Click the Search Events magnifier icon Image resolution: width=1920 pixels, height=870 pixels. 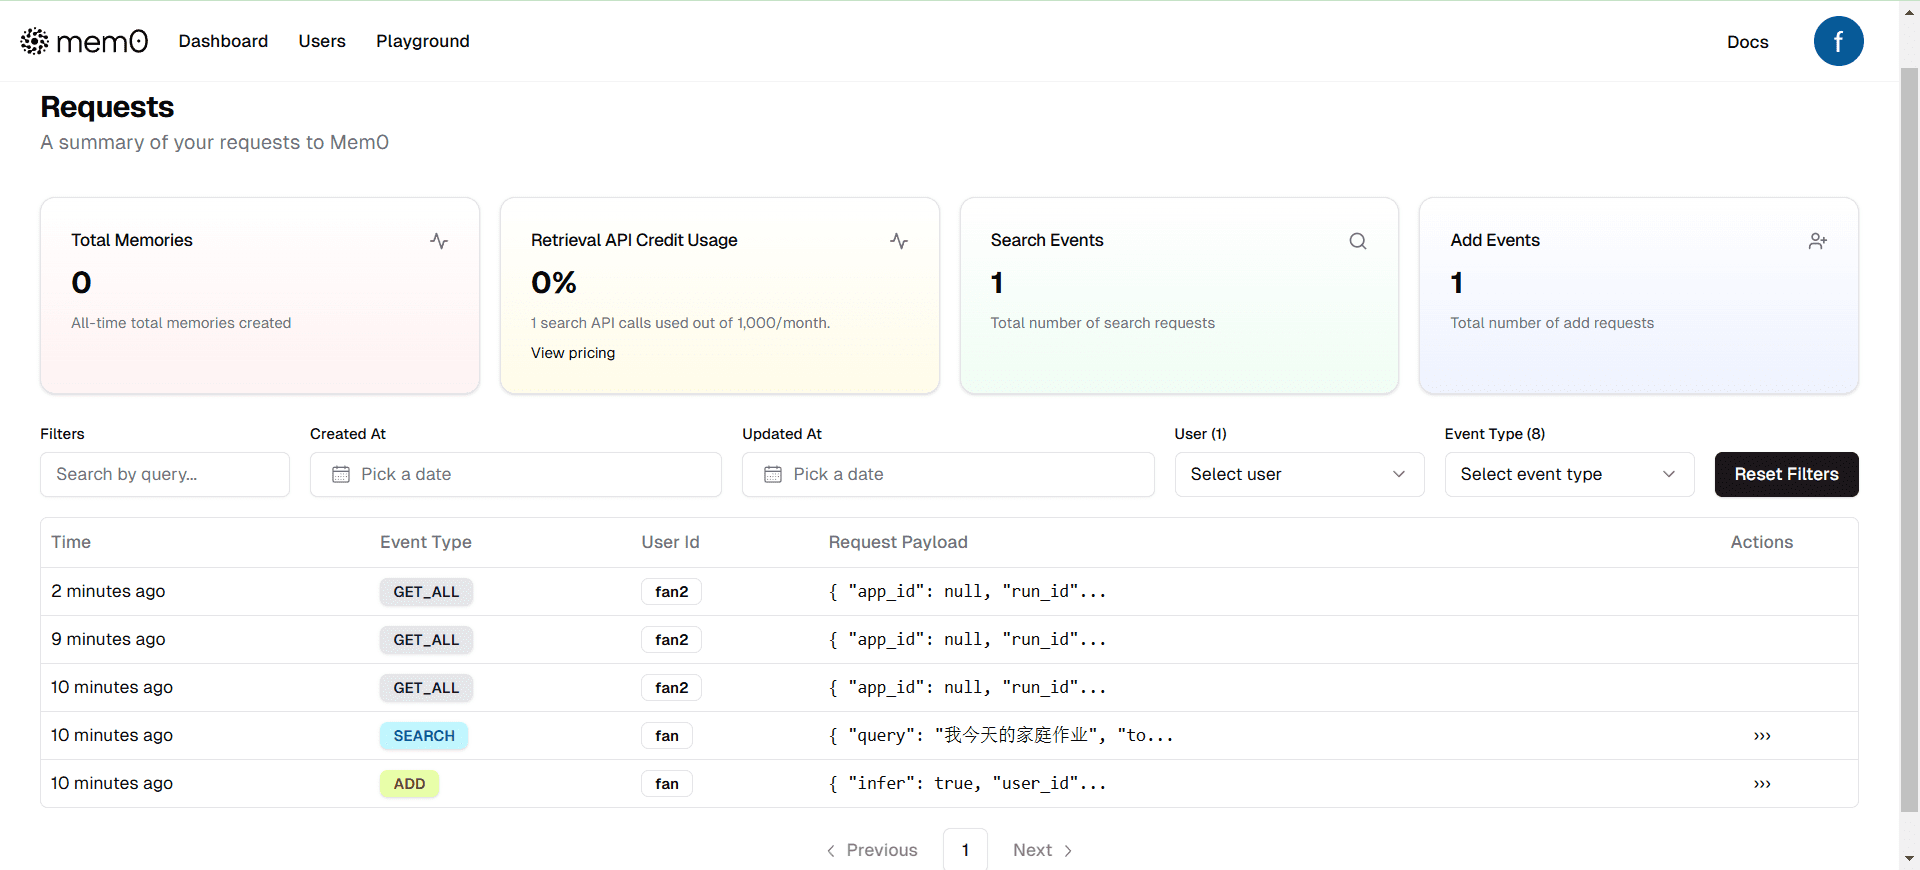coord(1358,241)
